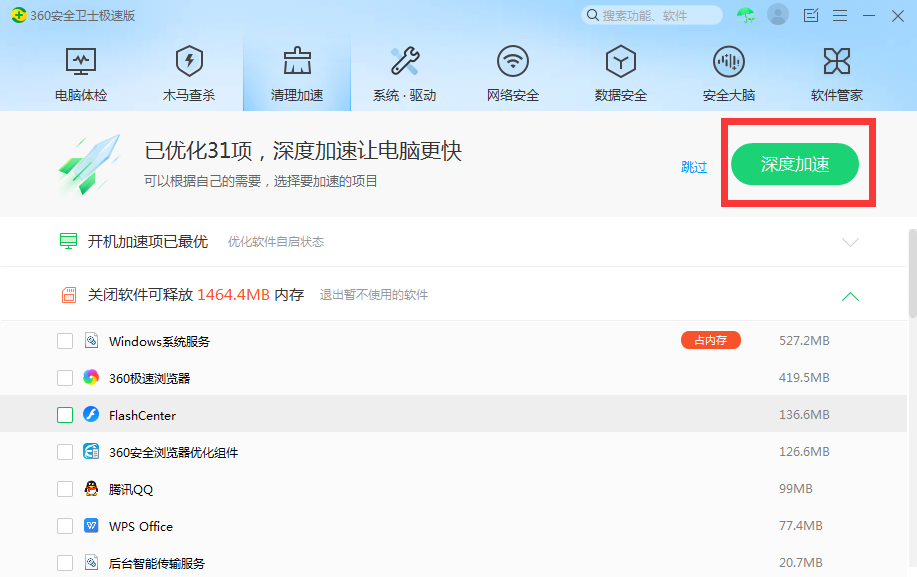Click the FlashCenter blue icon
917x577 pixels.
[x=91, y=414]
